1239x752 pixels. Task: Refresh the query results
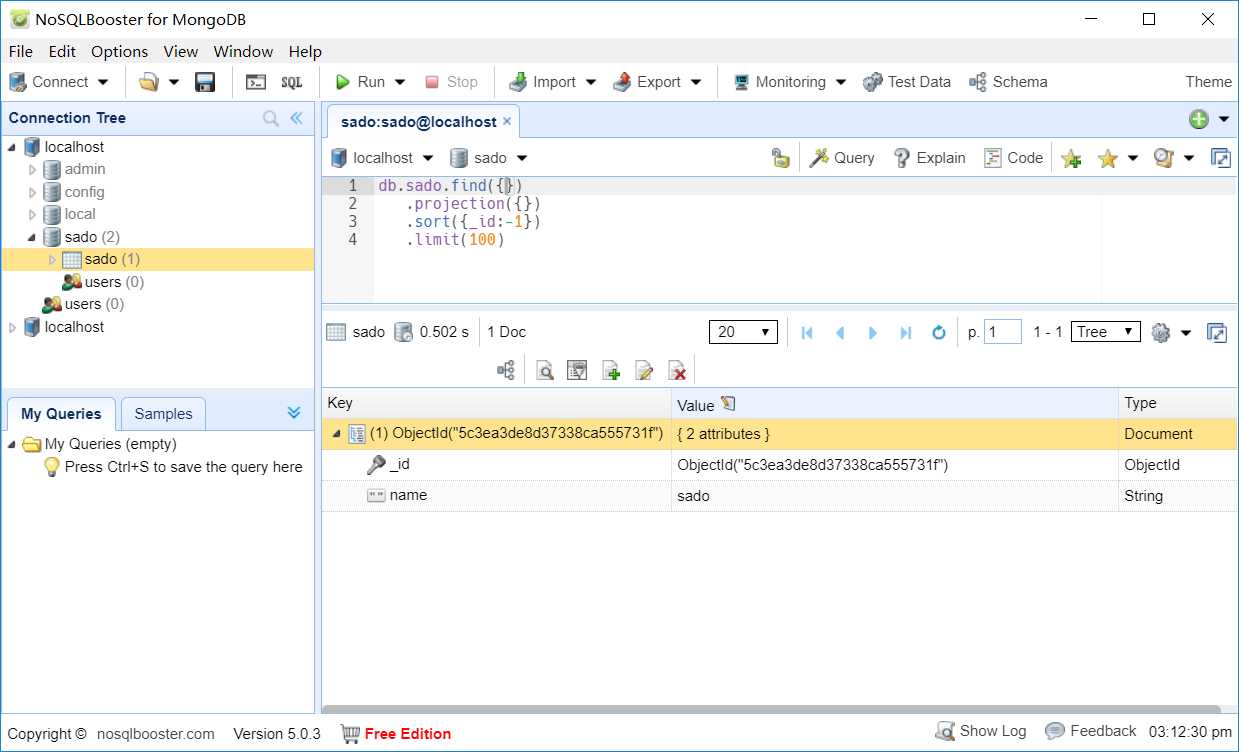pos(939,333)
